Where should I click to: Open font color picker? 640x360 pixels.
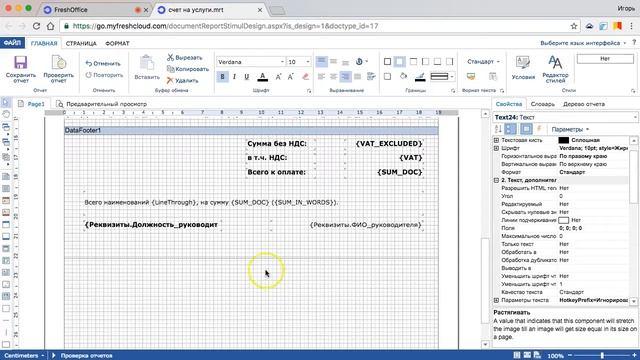coord(263,76)
